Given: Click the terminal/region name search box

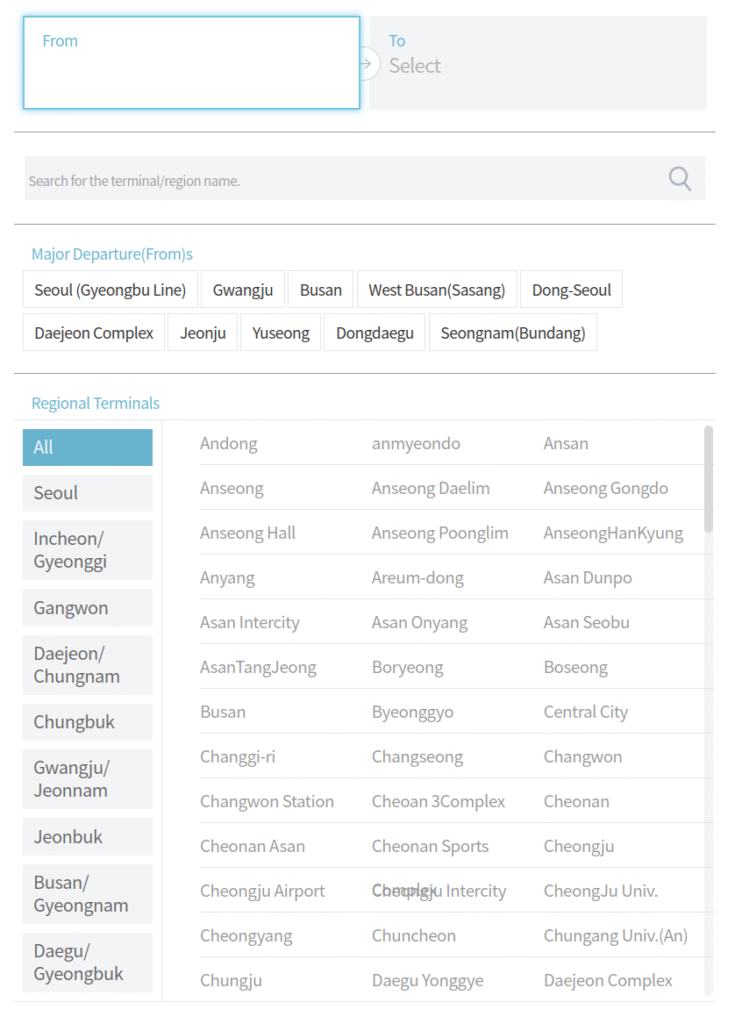Looking at the screenshot, I should click(x=340, y=180).
